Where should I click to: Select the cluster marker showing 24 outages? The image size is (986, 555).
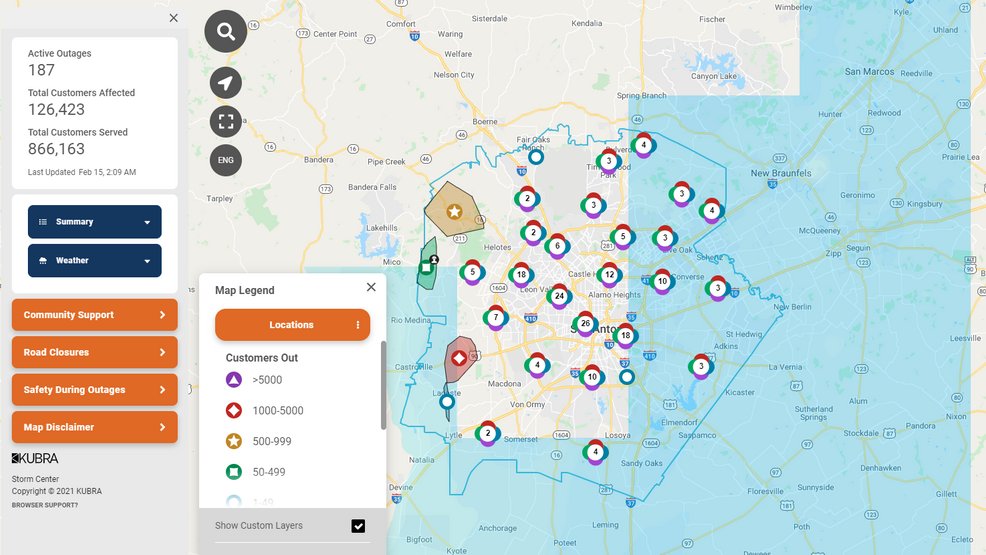click(559, 296)
